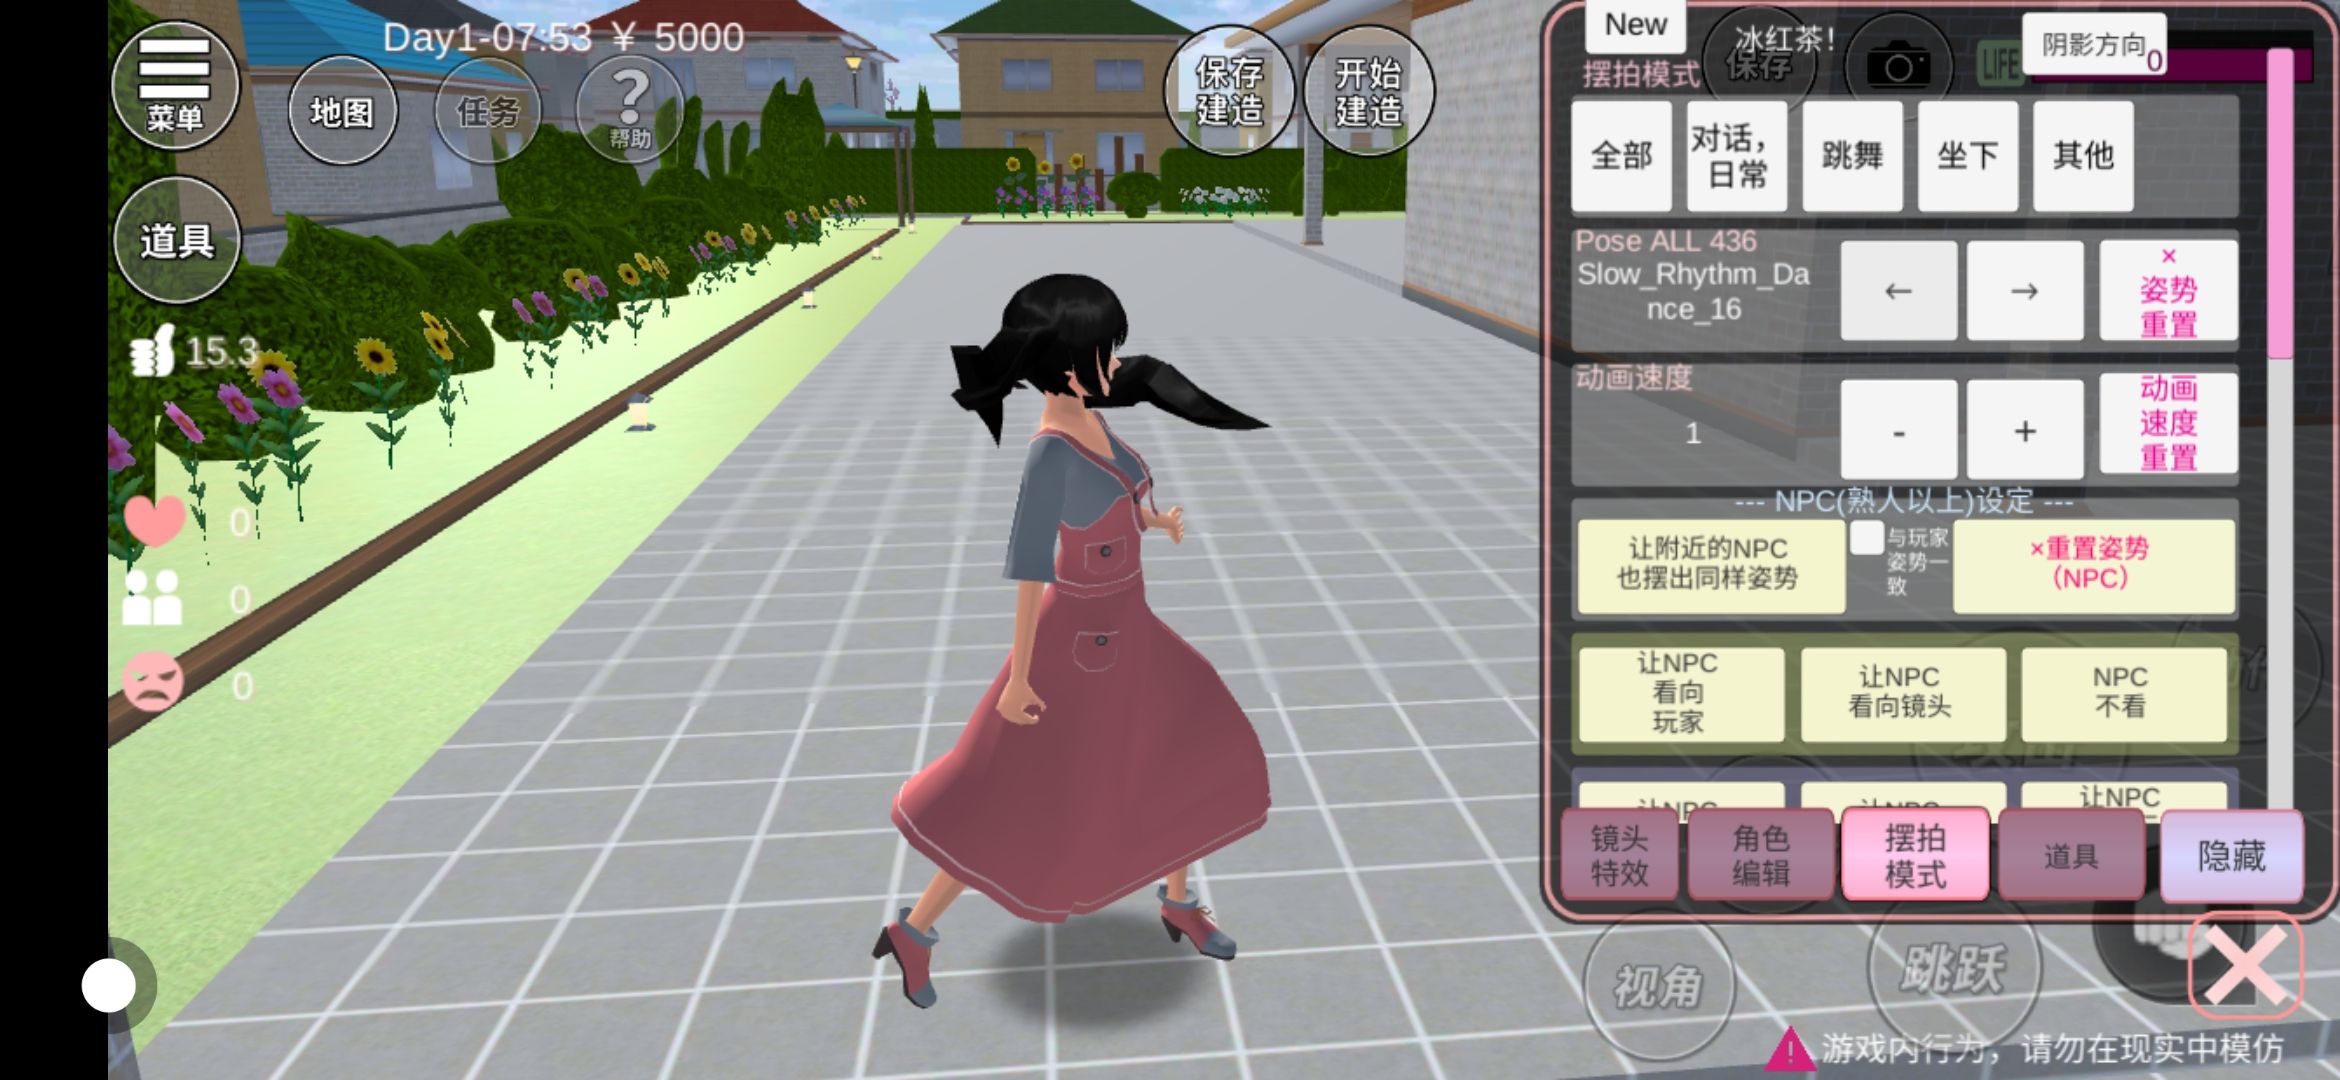Image resolution: width=2340 pixels, height=1080 pixels.
Task: Toggle the 与玩家姿势一致 checkbox
Action: coord(1866,538)
